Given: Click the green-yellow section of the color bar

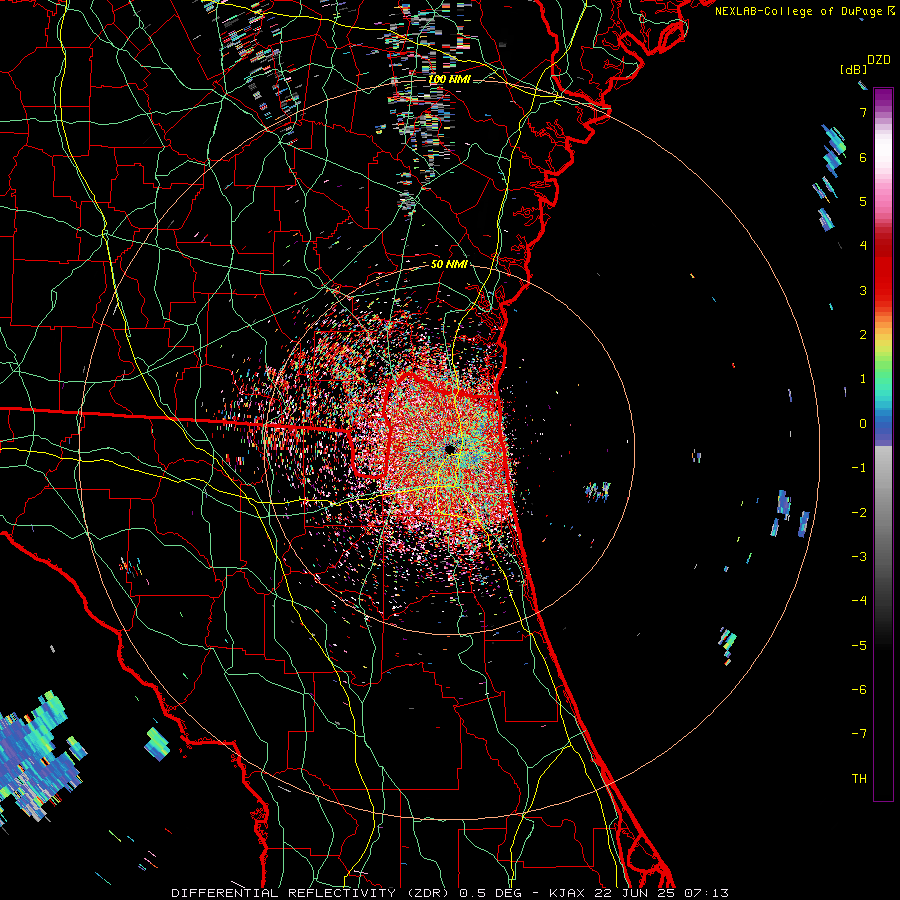Looking at the screenshot, I should [883, 359].
